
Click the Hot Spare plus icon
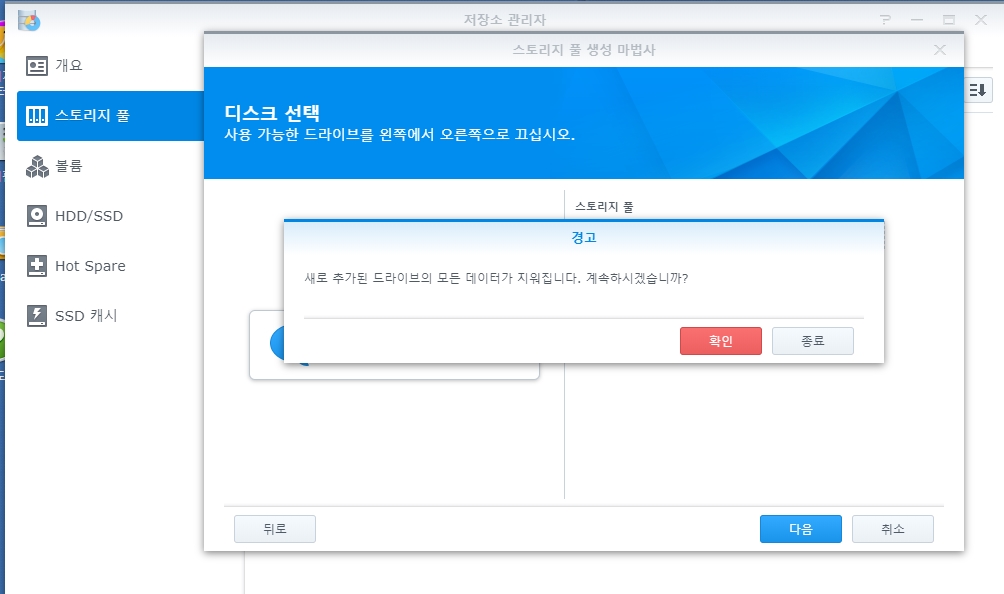[36, 266]
